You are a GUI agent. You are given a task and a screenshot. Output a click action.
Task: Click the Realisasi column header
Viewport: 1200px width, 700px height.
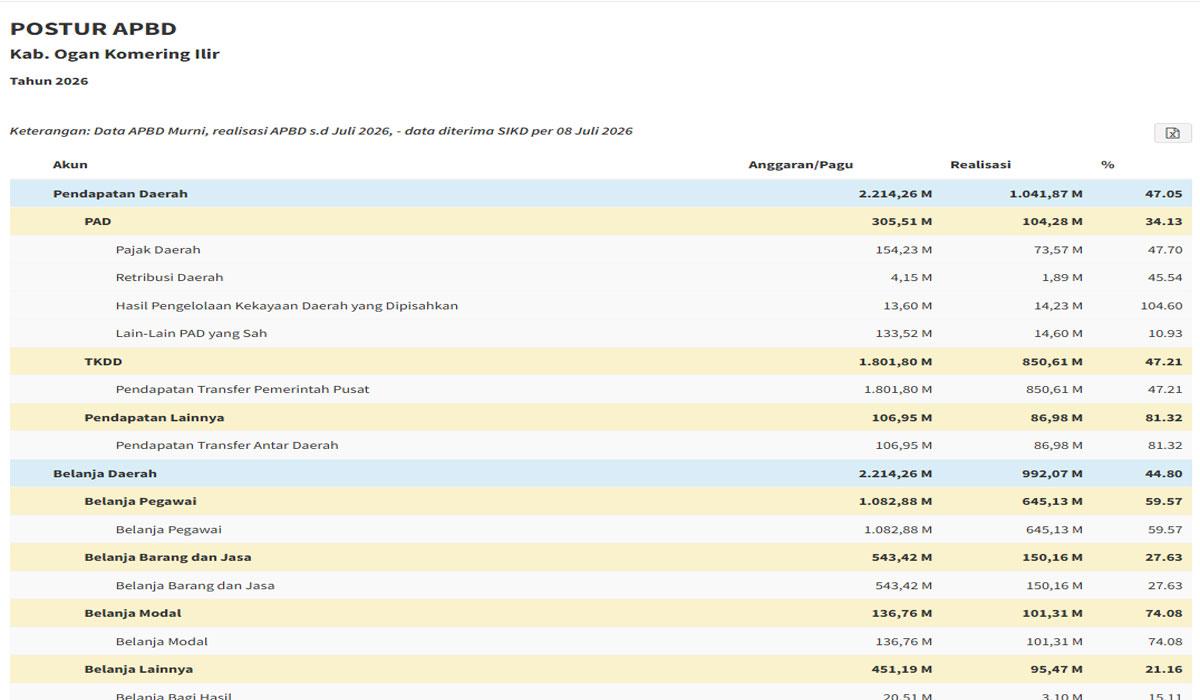pyautogui.click(x=980, y=165)
